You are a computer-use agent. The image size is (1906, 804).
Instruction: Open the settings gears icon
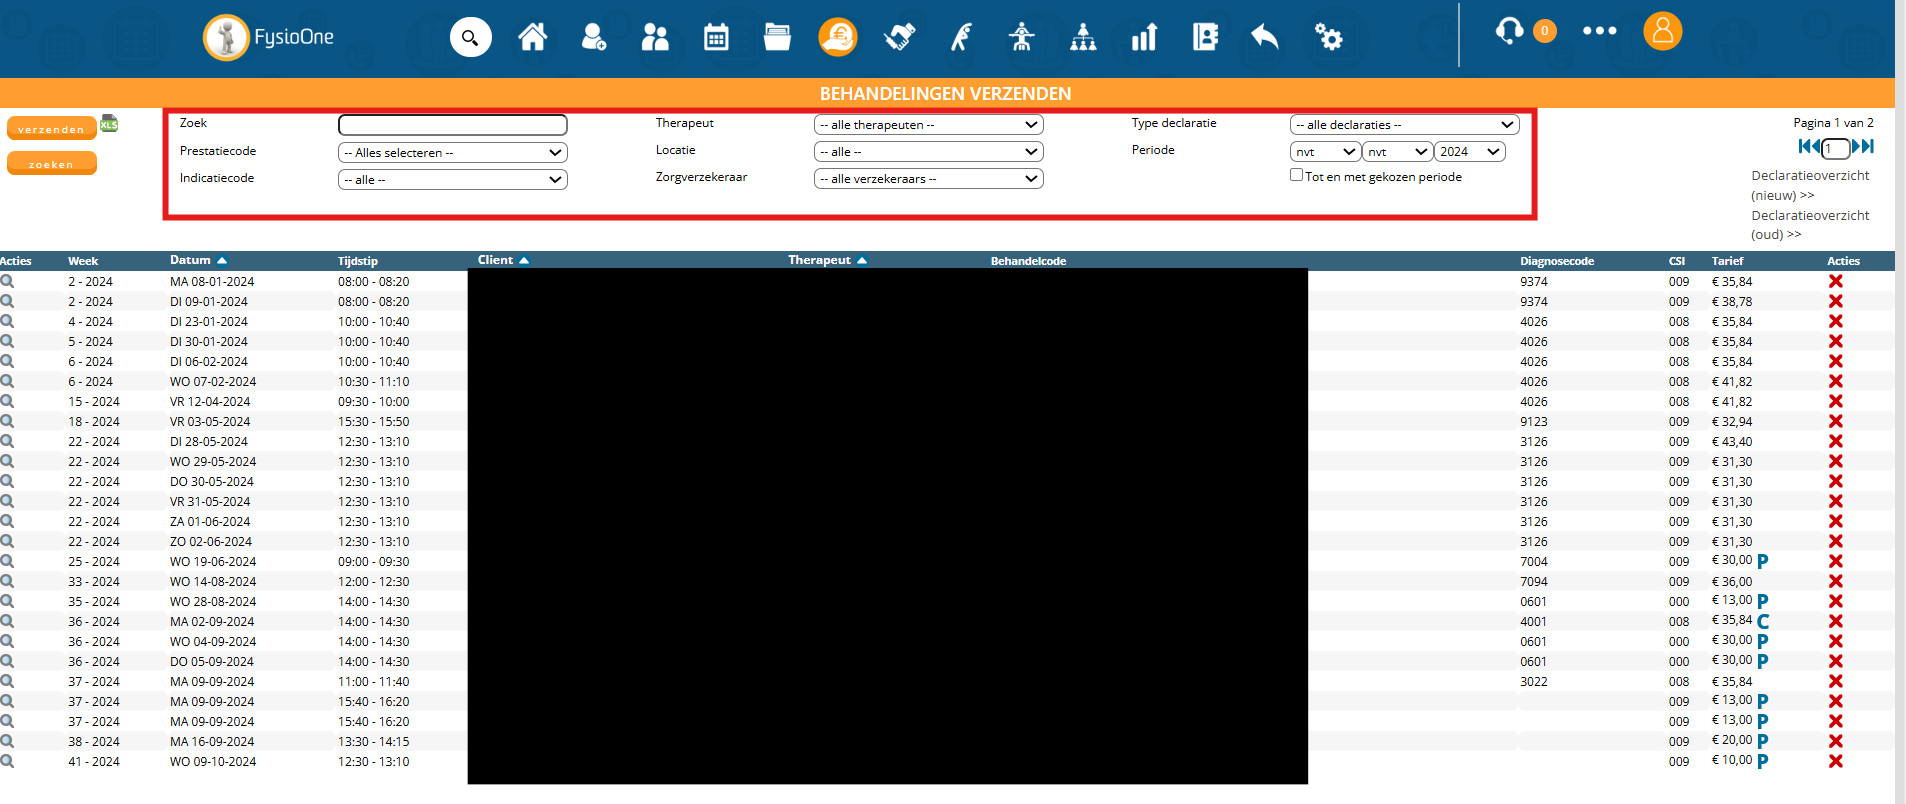click(1328, 38)
